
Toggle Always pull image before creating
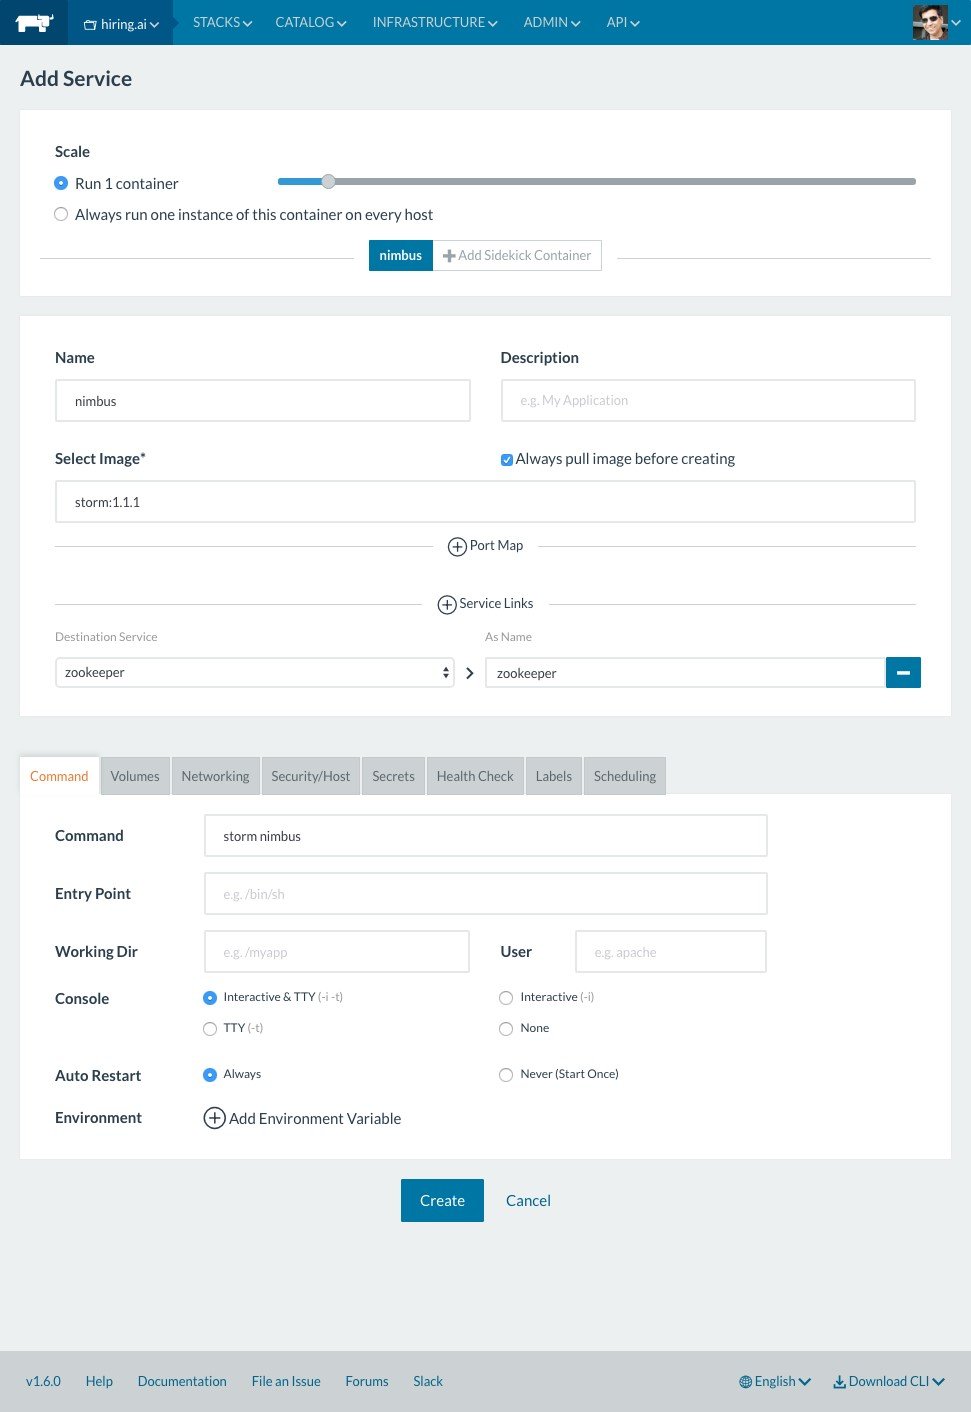507,459
